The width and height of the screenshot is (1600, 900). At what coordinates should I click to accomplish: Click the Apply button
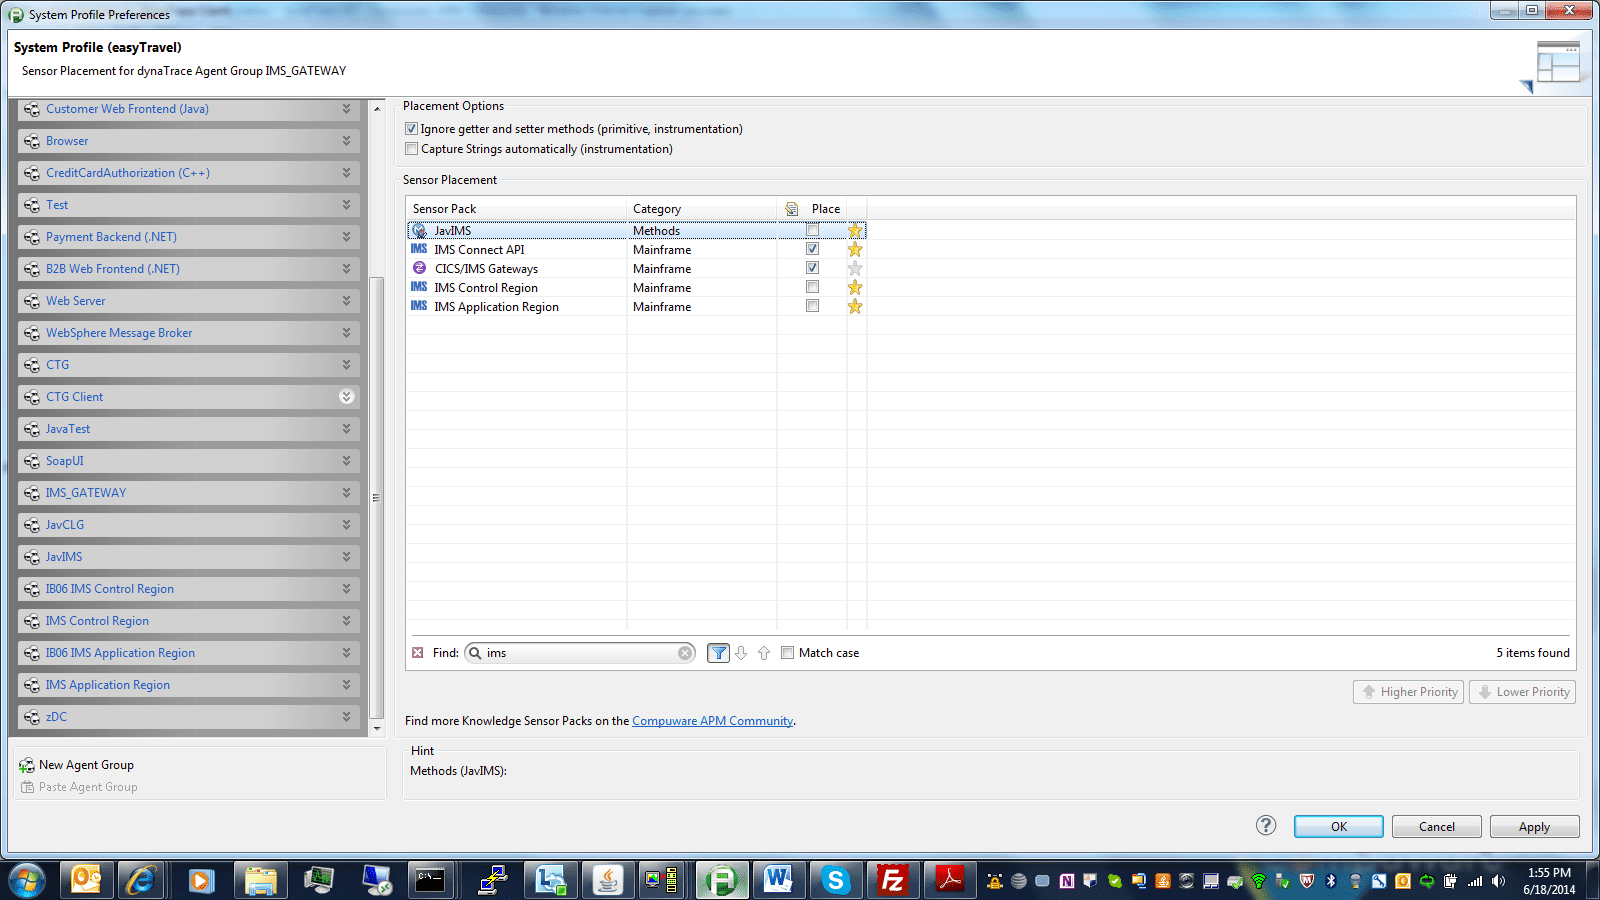tap(1534, 827)
